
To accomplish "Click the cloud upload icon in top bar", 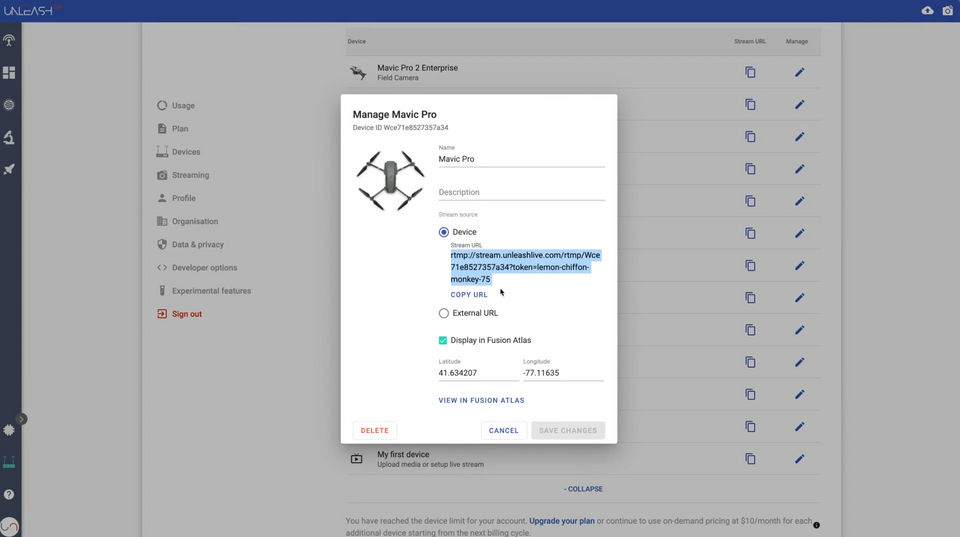I will (x=928, y=10).
